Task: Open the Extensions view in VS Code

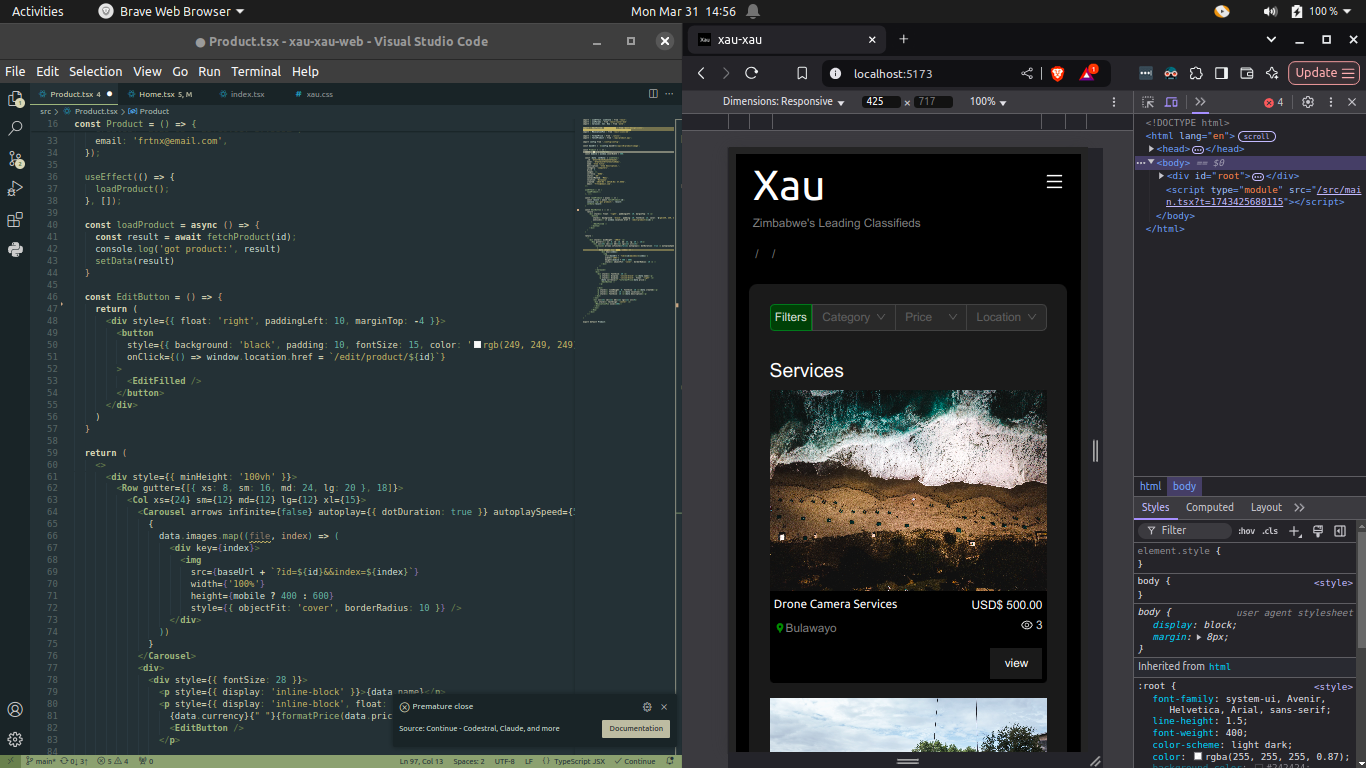Action: (x=15, y=219)
